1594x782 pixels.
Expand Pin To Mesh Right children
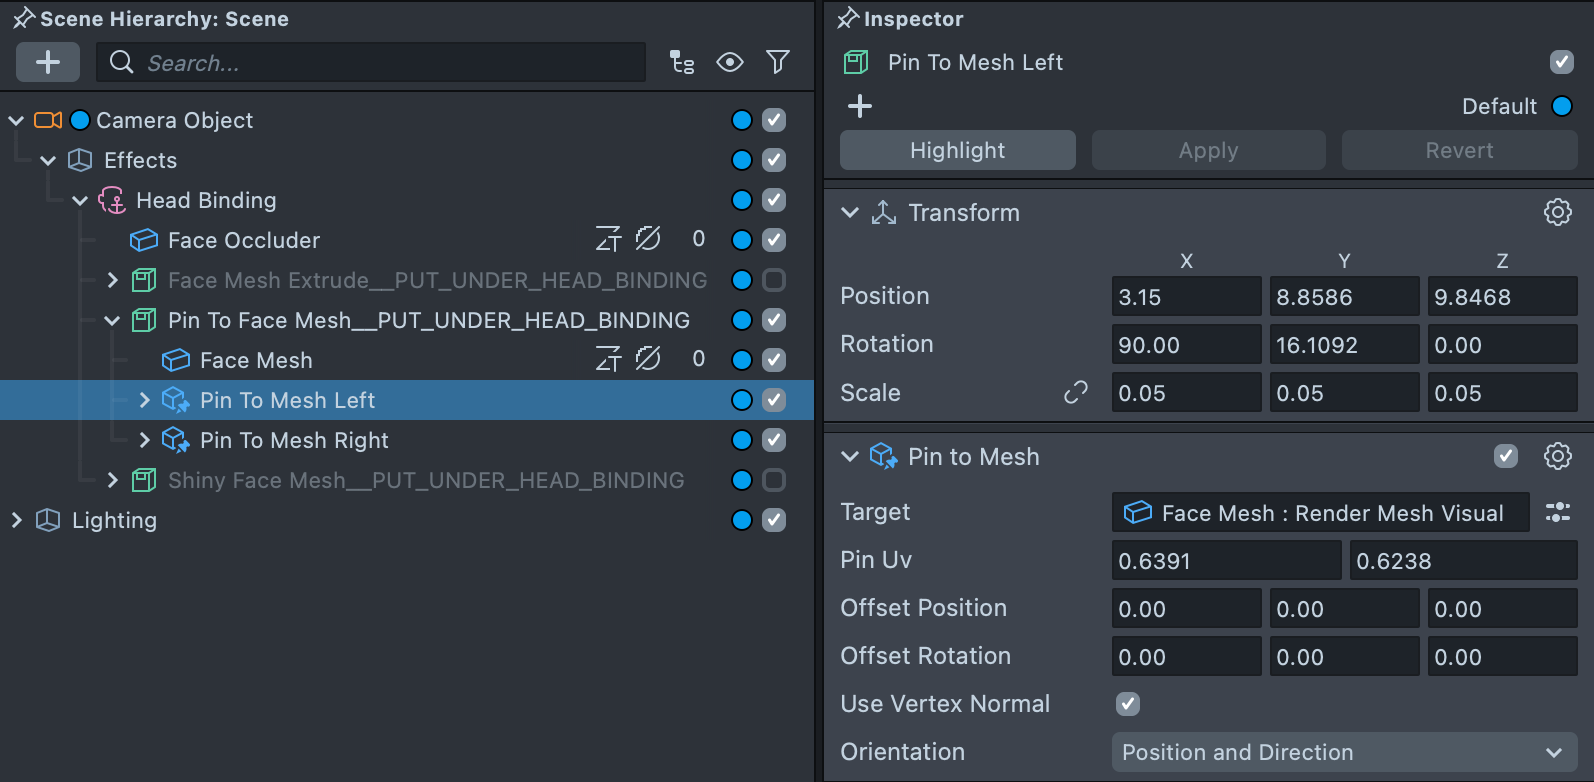pos(144,440)
